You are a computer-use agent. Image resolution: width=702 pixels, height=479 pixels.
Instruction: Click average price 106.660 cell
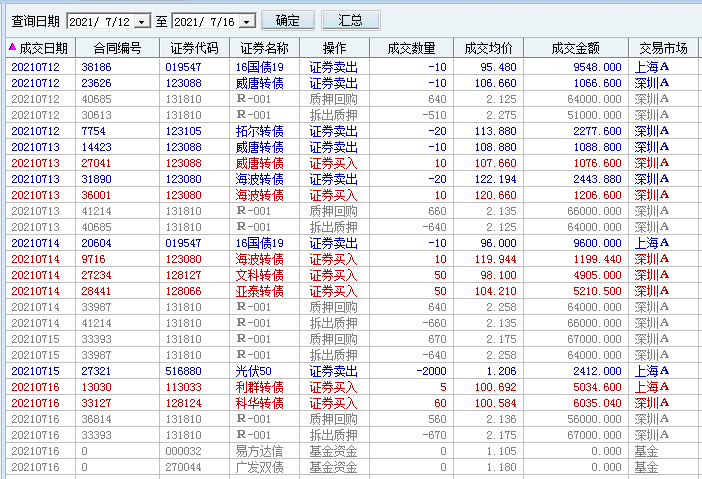point(496,83)
